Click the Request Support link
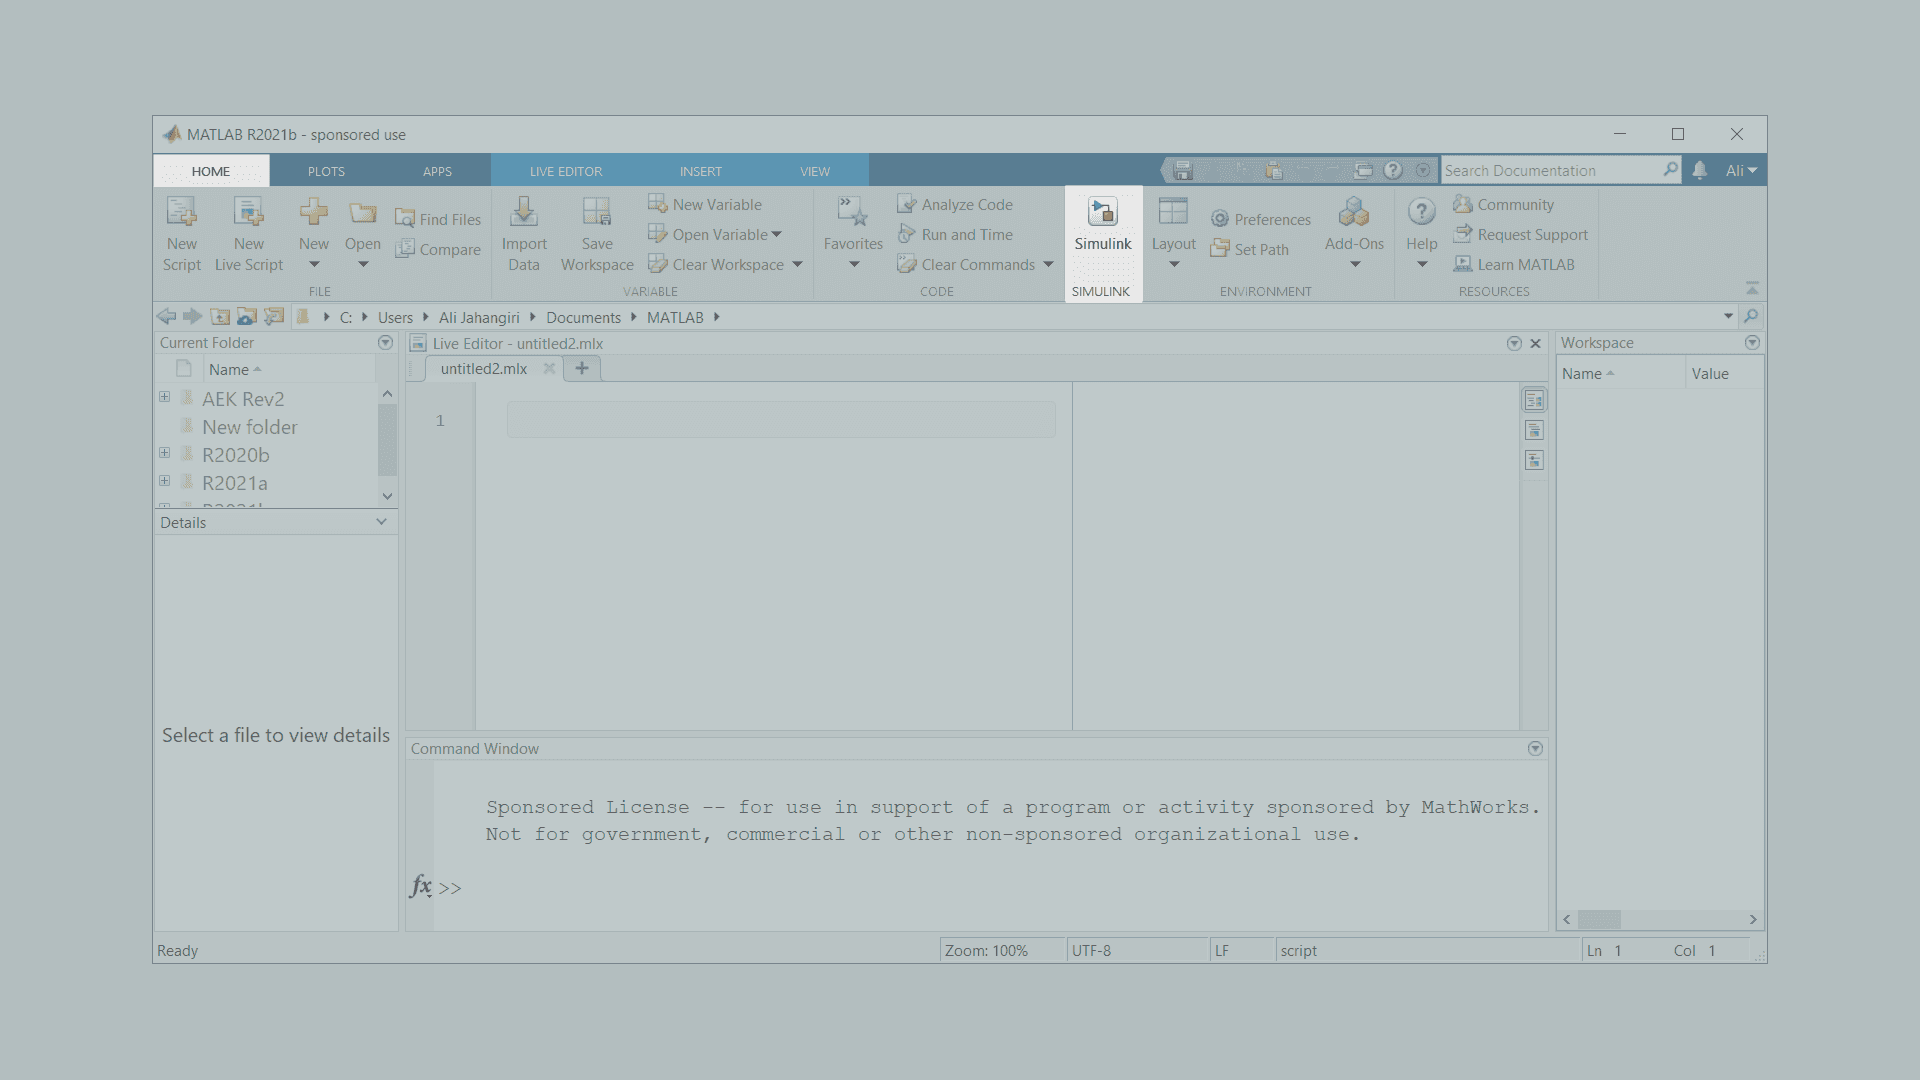 (1532, 234)
